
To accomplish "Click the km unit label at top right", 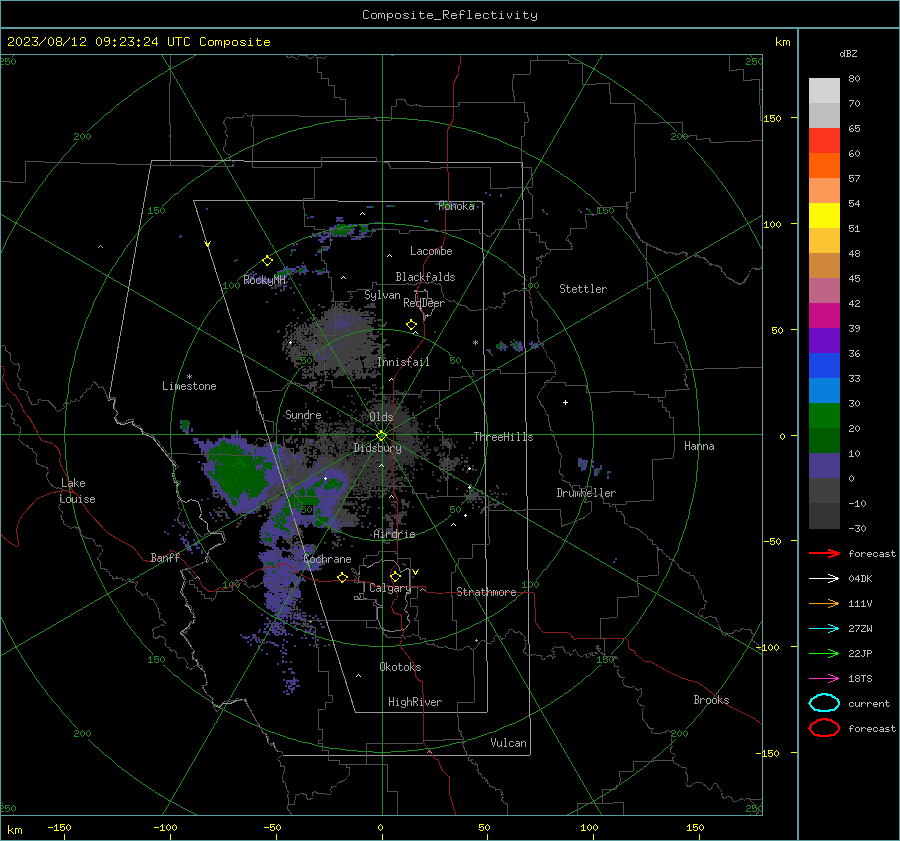I will (782, 42).
